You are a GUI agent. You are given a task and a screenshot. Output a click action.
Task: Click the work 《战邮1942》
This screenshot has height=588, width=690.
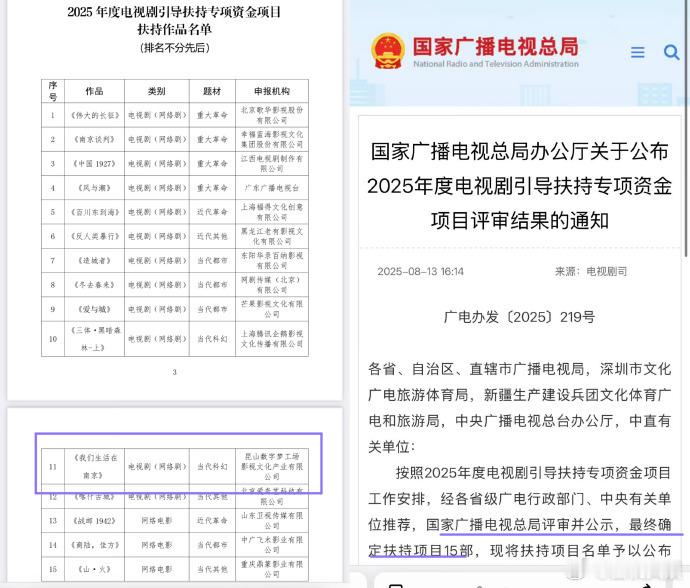click(x=95, y=521)
